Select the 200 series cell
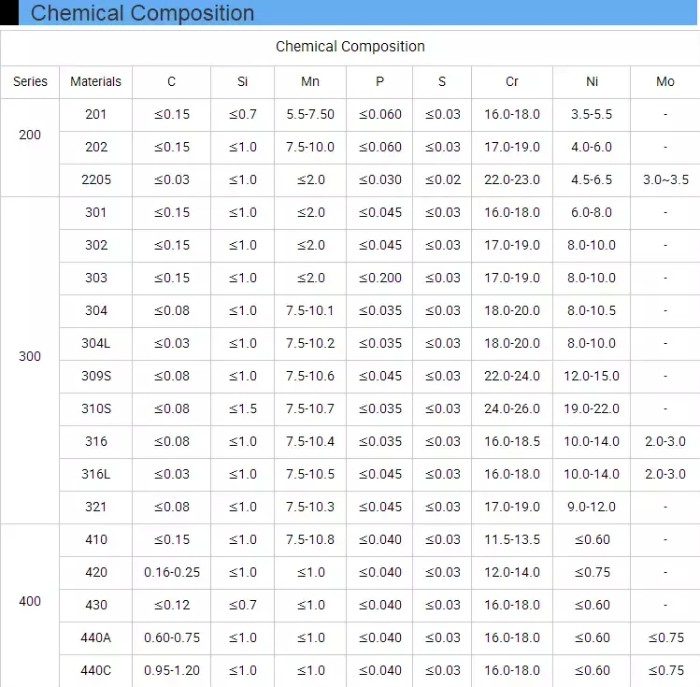The image size is (700, 687). [30, 135]
